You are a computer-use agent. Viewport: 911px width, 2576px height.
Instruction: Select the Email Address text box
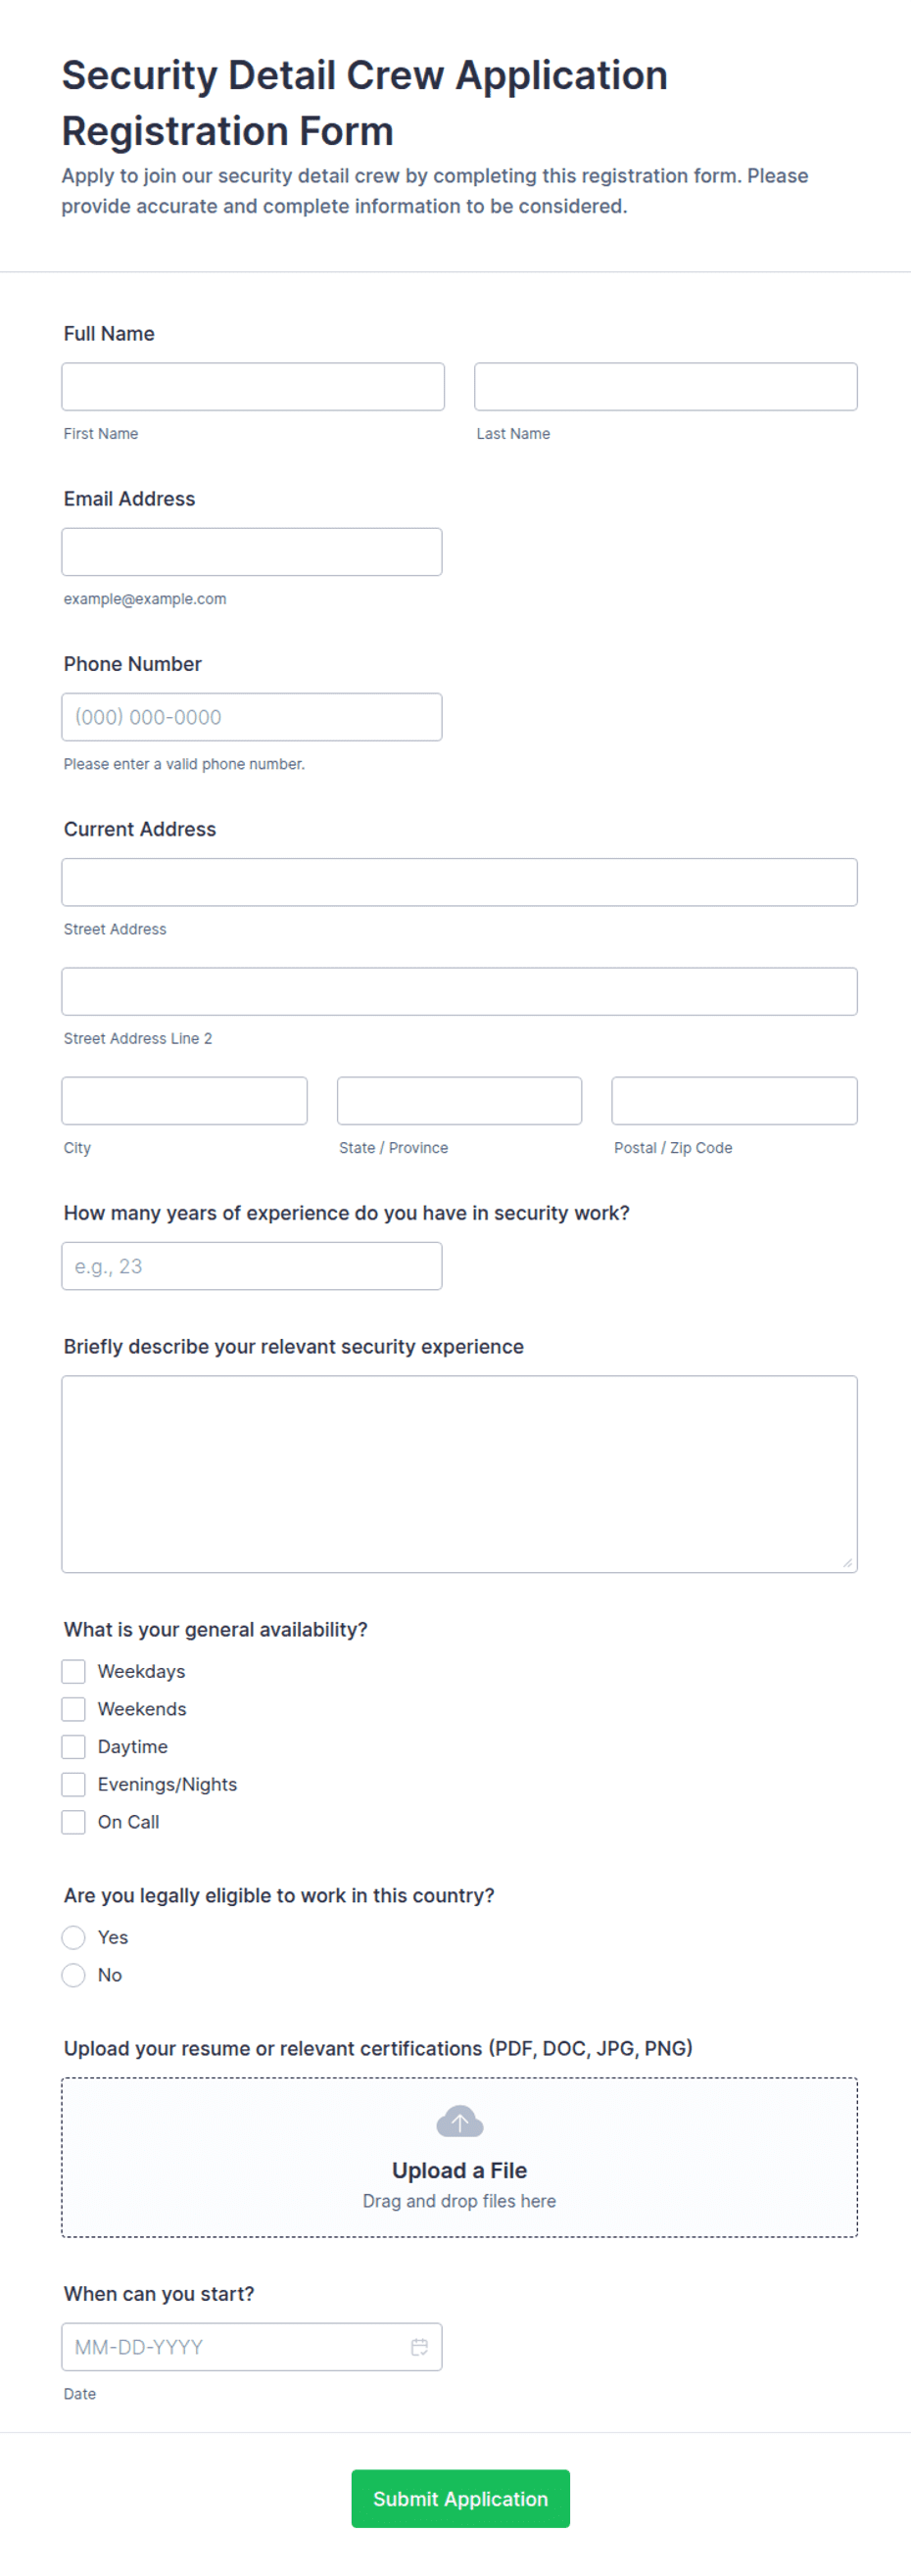tap(252, 551)
